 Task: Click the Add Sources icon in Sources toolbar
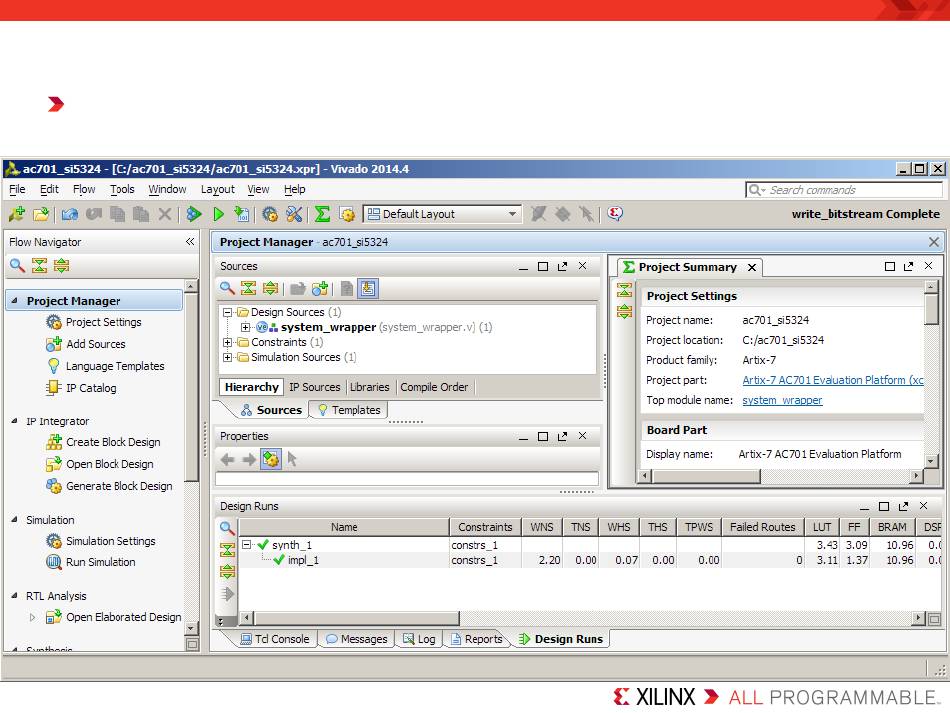tap(320, 289)
